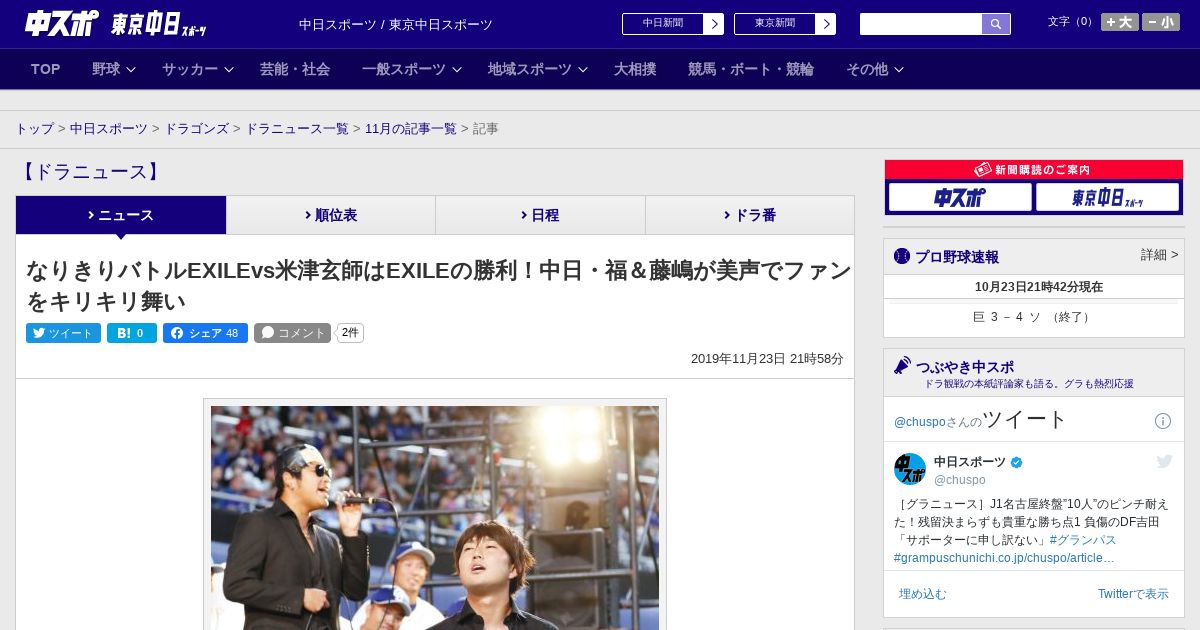The width and height of the screenshot is (1200, 630).
Task: Expand the 一般スポーツ dropdown menu
Action: click(412, 69)
